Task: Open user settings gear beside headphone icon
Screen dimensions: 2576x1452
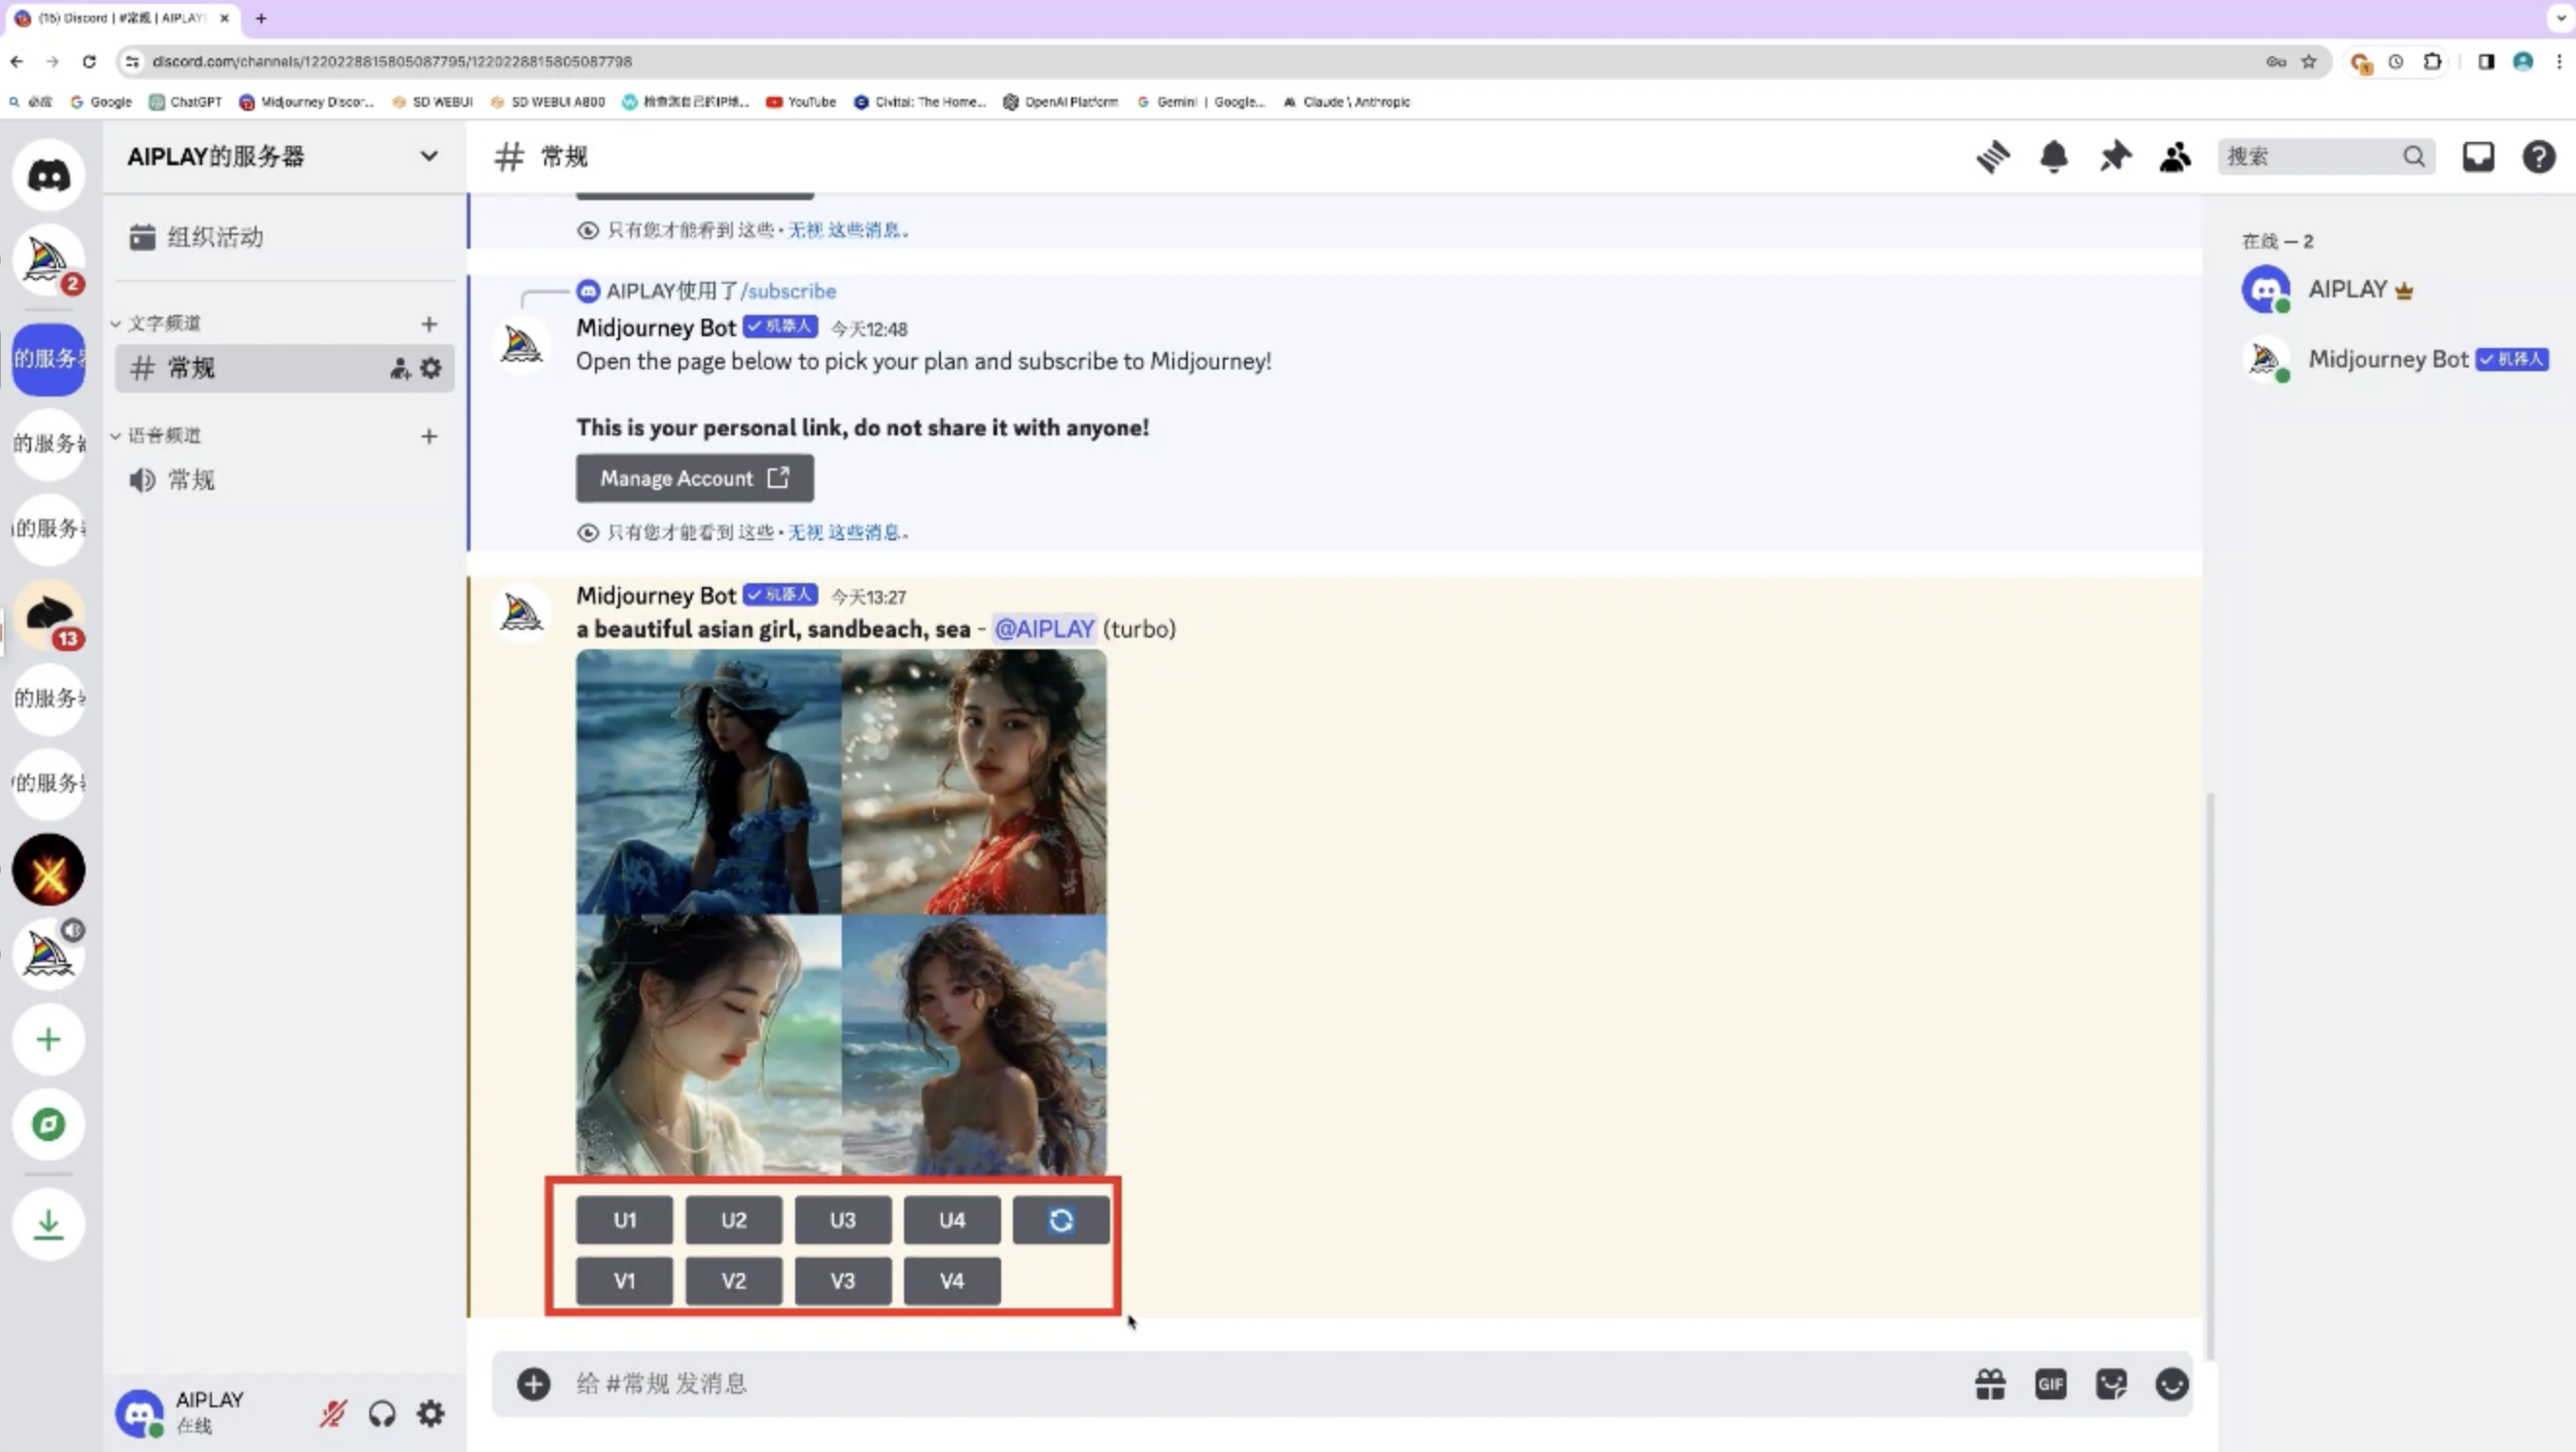Action: click(431, 1413)
